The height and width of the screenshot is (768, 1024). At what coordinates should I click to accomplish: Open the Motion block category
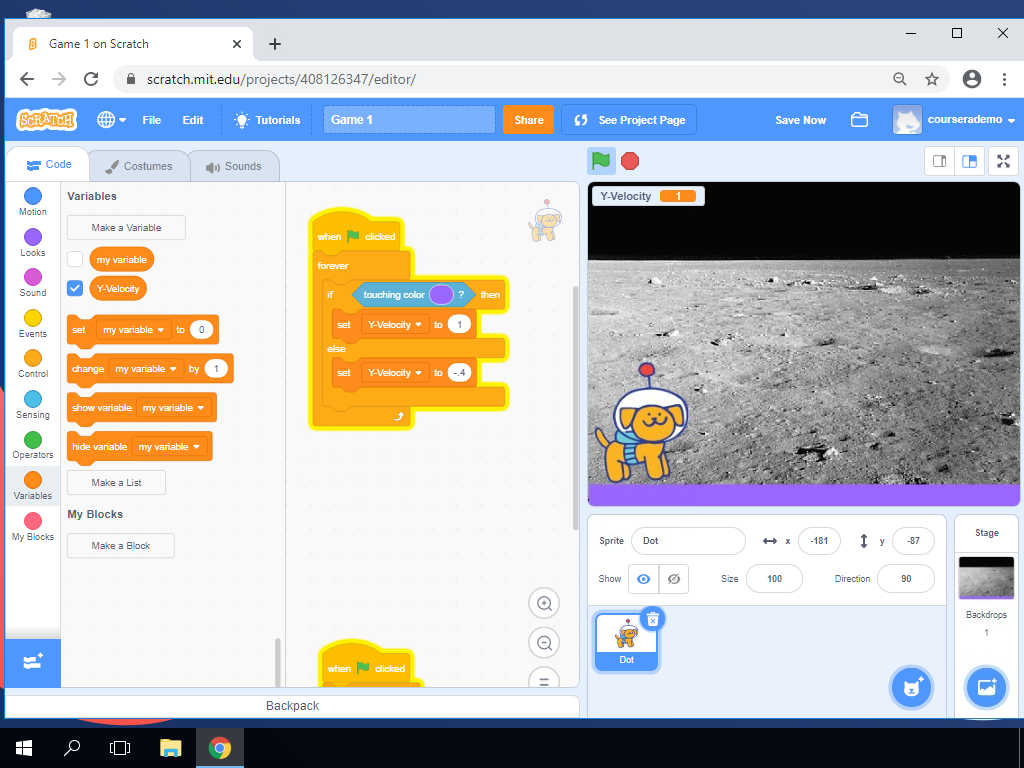[33, 202]
